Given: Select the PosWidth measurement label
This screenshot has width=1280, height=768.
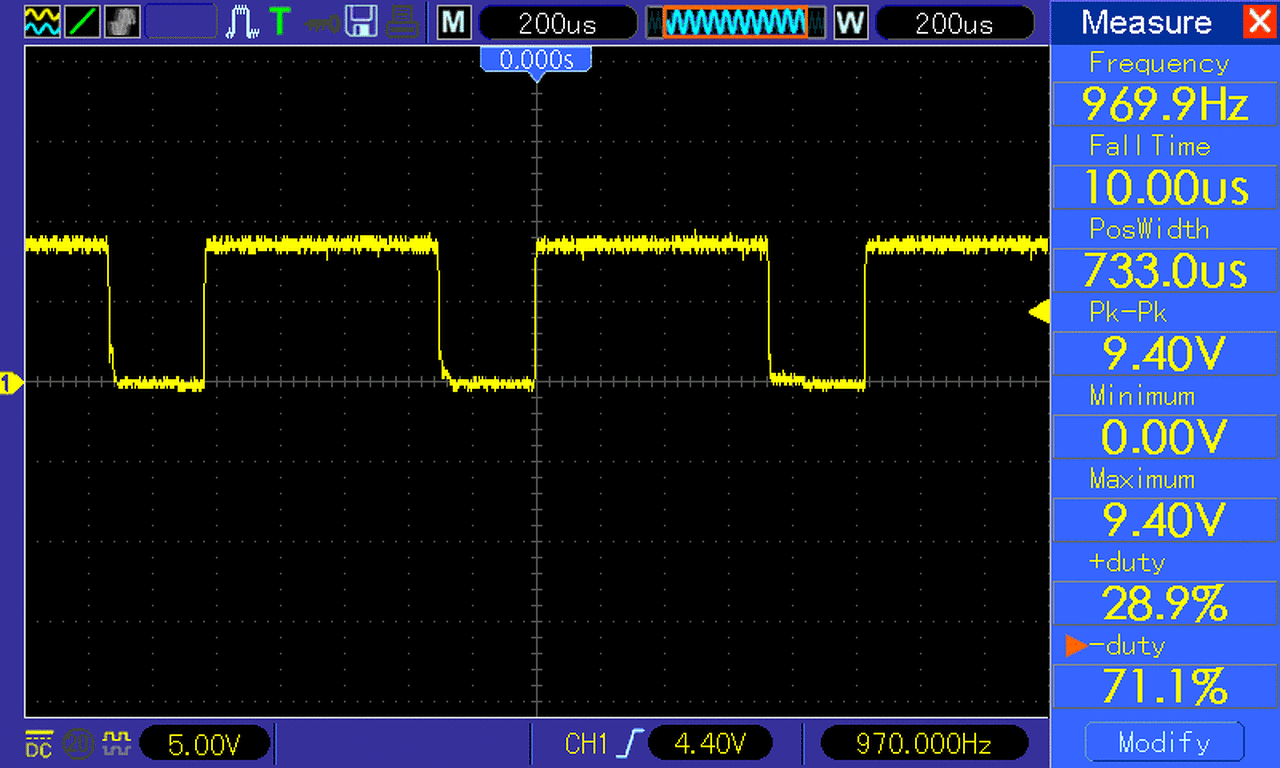Looking at the screenshot, I should [x=1149, y=229].
